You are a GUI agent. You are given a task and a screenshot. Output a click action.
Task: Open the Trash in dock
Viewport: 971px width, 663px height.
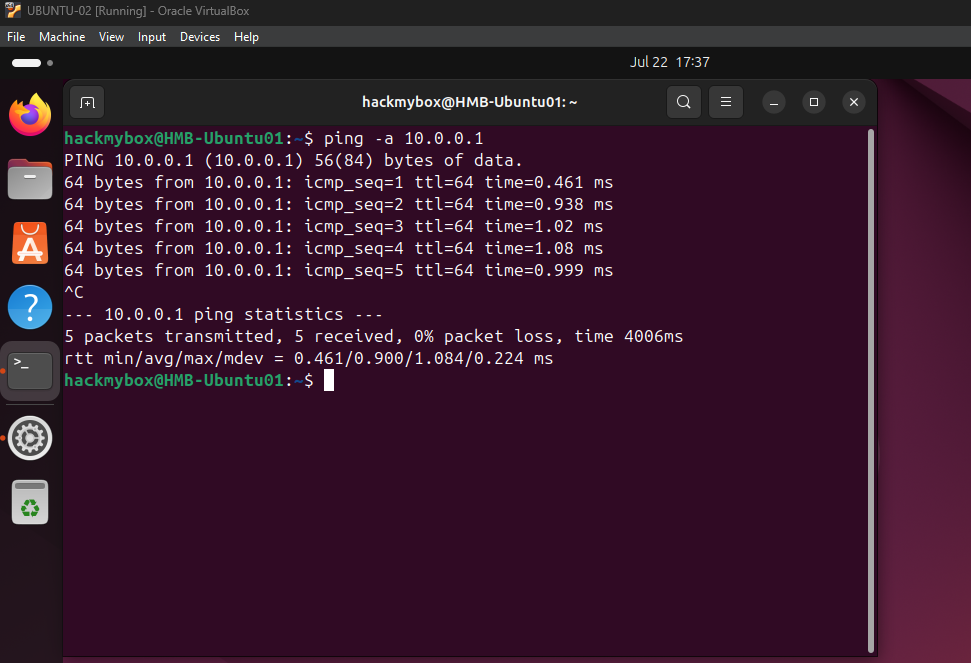click(30, 502)
